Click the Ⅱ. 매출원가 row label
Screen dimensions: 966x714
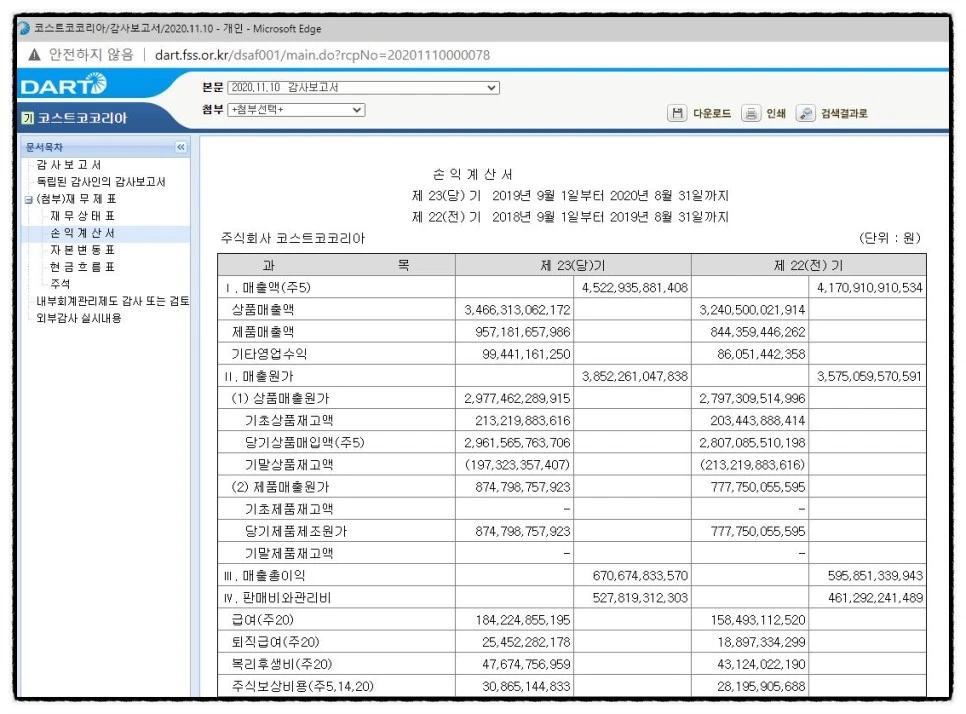click(x=259, y=376)
